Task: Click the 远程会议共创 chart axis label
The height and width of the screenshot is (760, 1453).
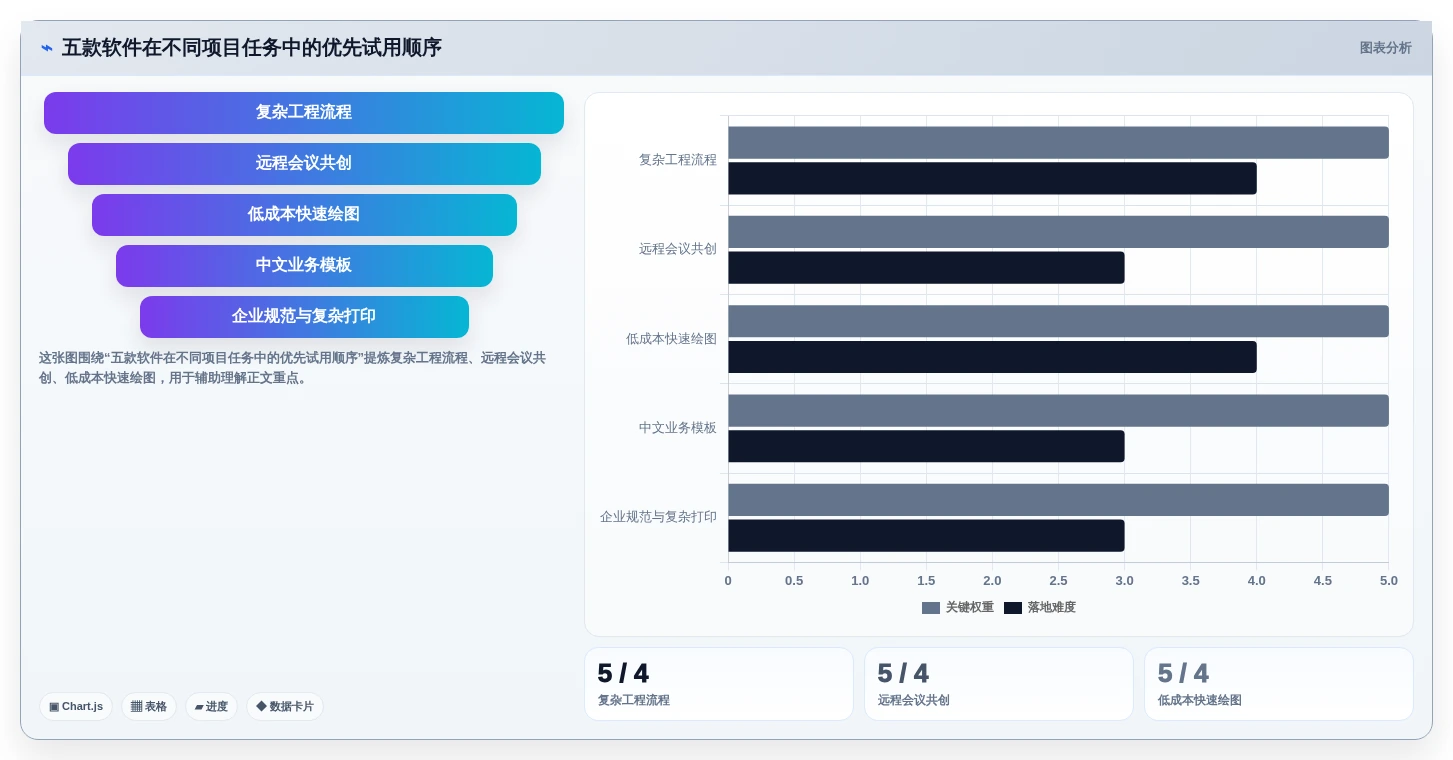Action: click(678, 249)
